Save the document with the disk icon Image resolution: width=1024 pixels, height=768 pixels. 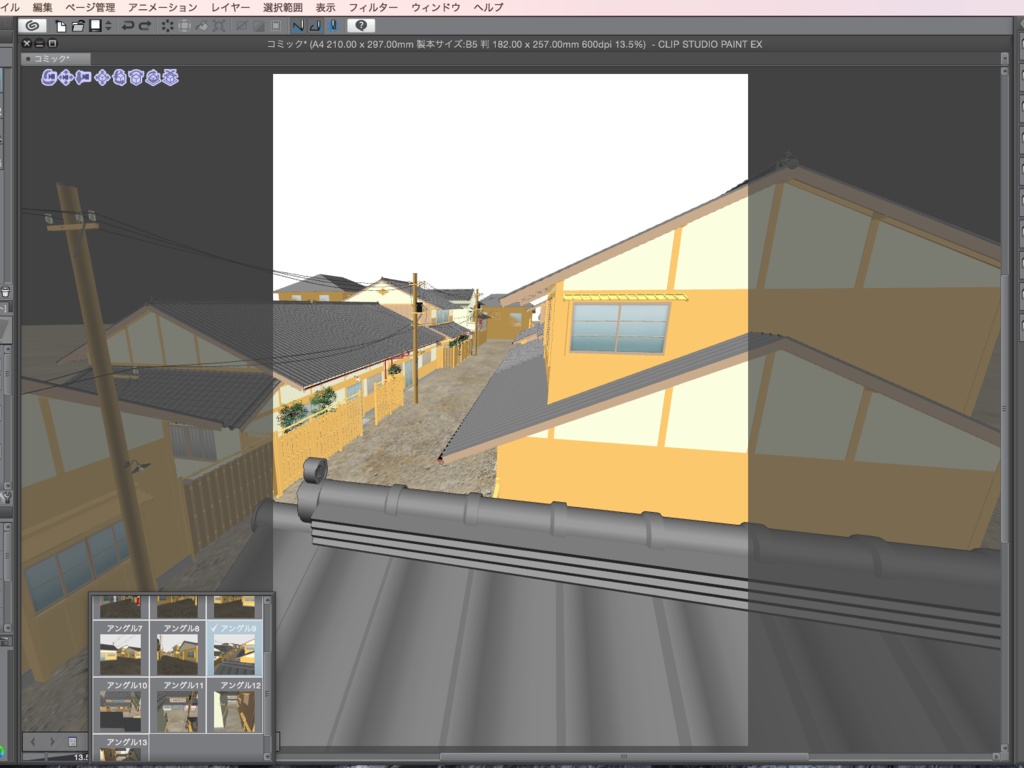95,25
